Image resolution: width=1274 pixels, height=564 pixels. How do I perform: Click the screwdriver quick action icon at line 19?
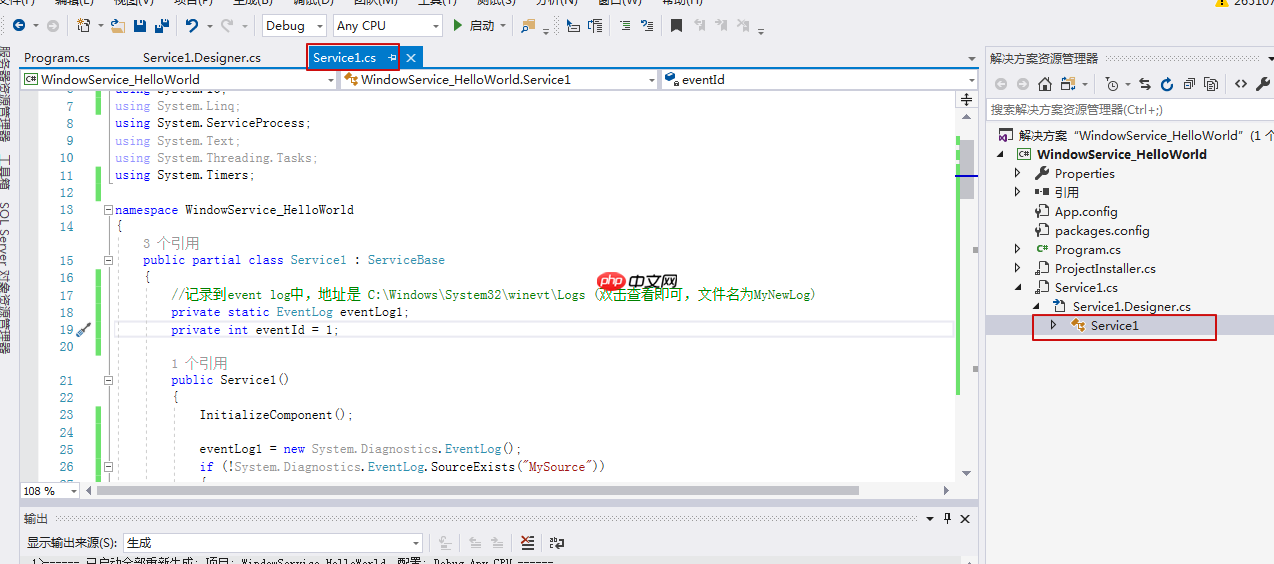[x=83, y=330]
